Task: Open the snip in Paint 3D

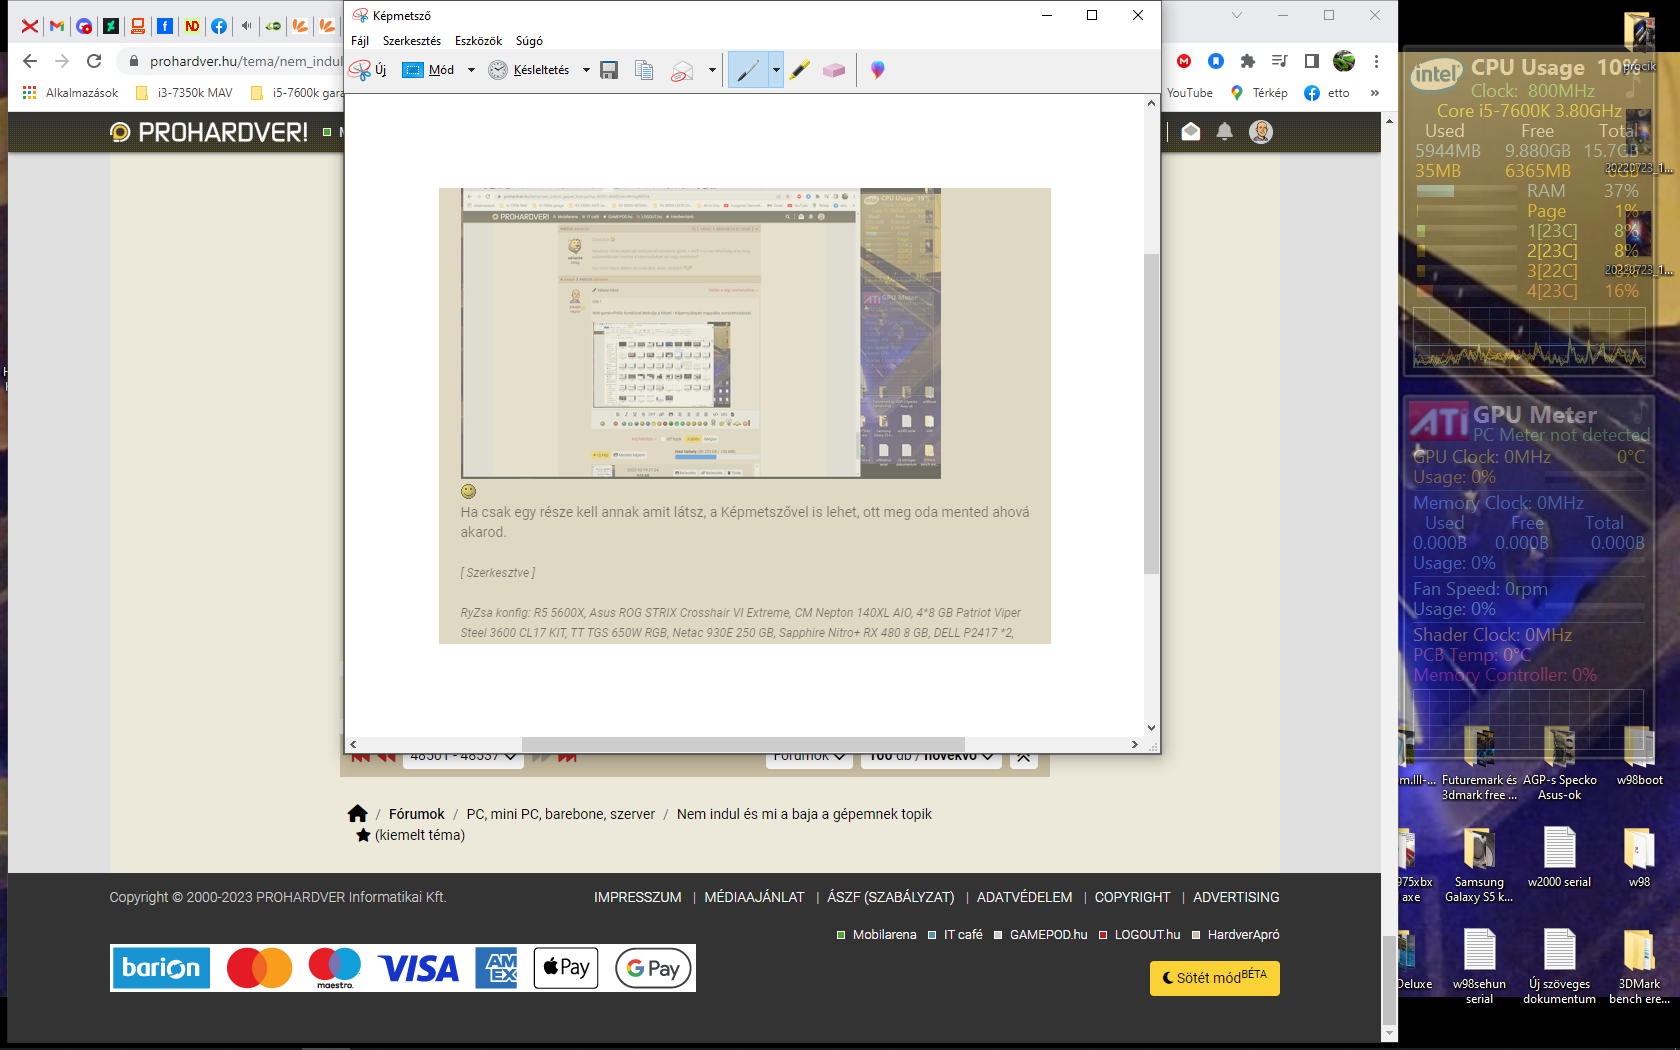Action: [x=877, y=70]
